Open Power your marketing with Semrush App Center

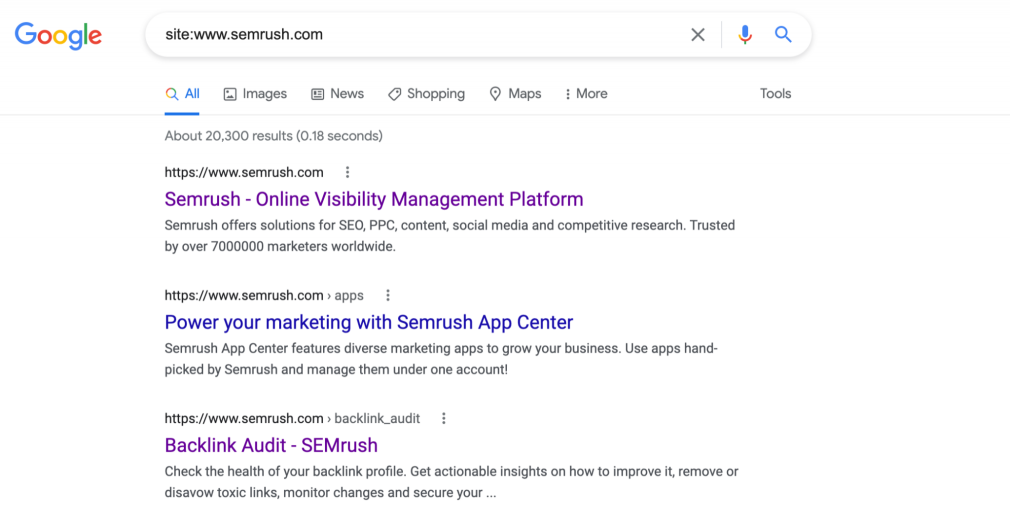(368, 323)
